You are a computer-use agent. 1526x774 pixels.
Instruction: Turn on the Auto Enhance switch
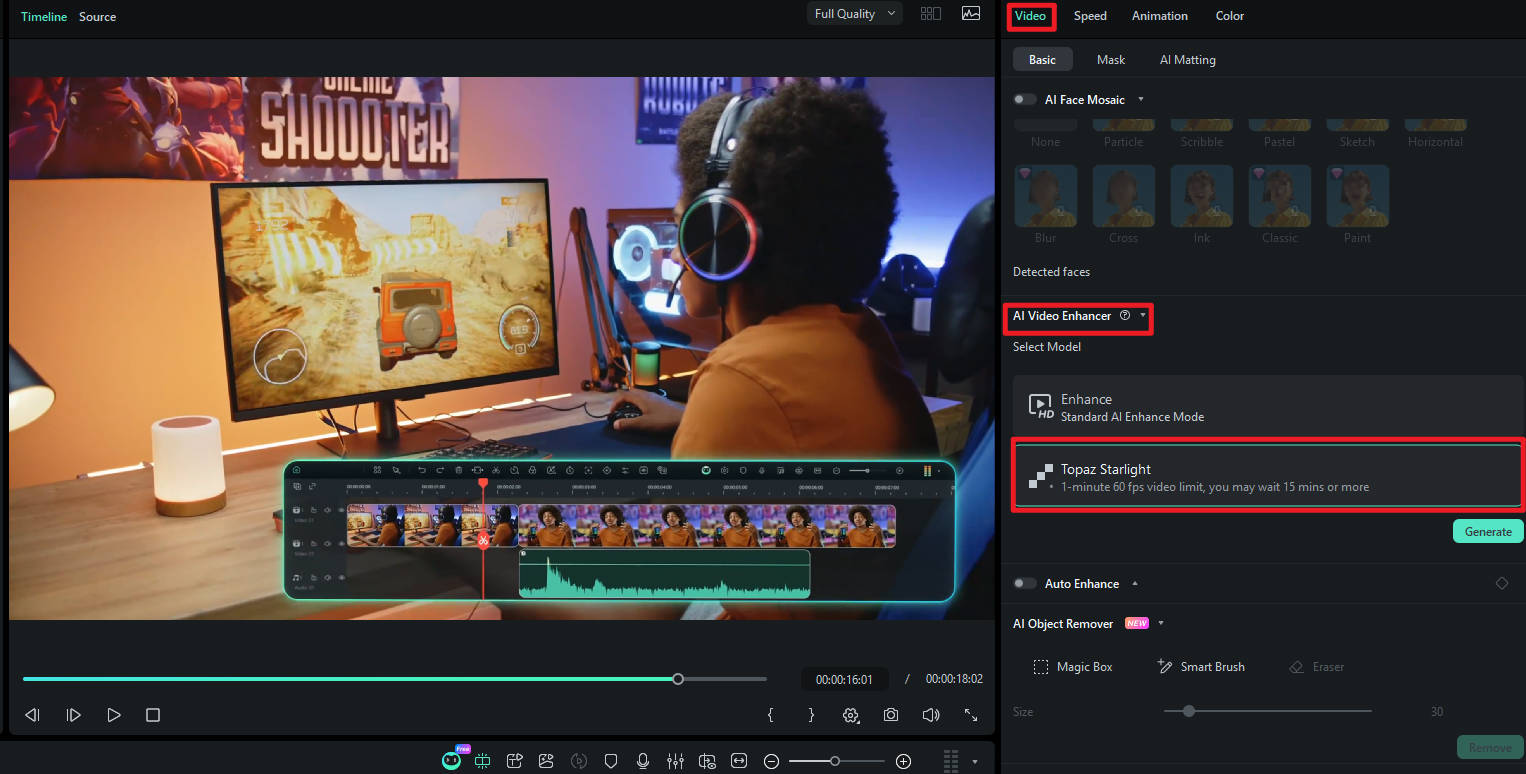pos(1025,583)
